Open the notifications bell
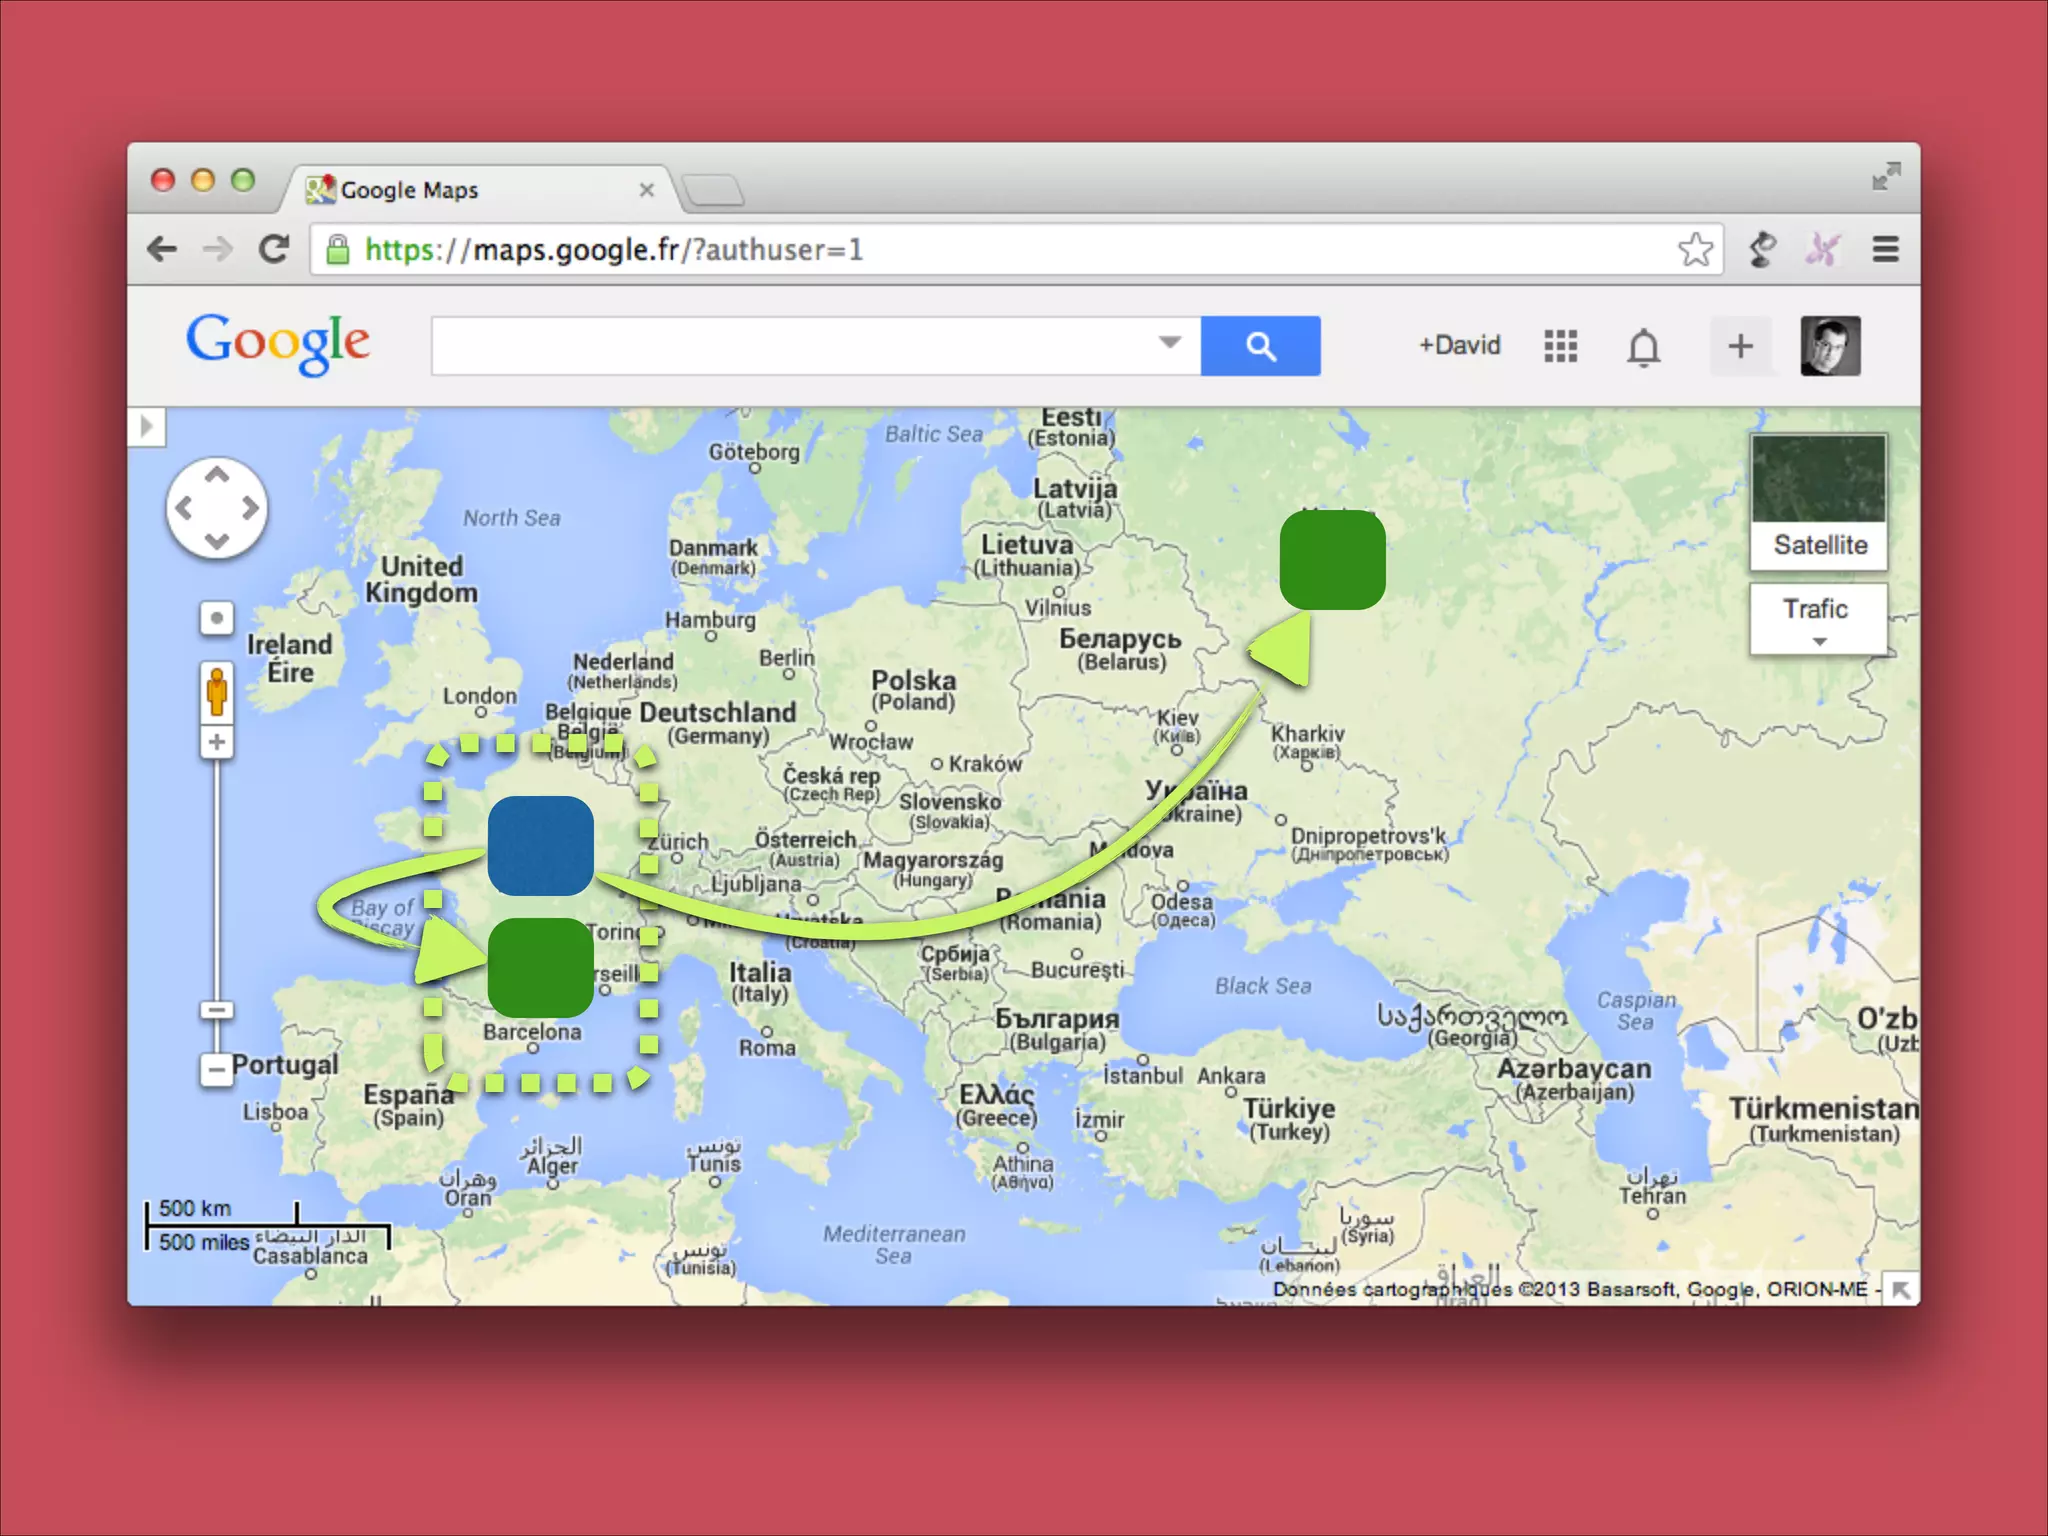2048x1536 pixels. click(x=1643, y=347)
